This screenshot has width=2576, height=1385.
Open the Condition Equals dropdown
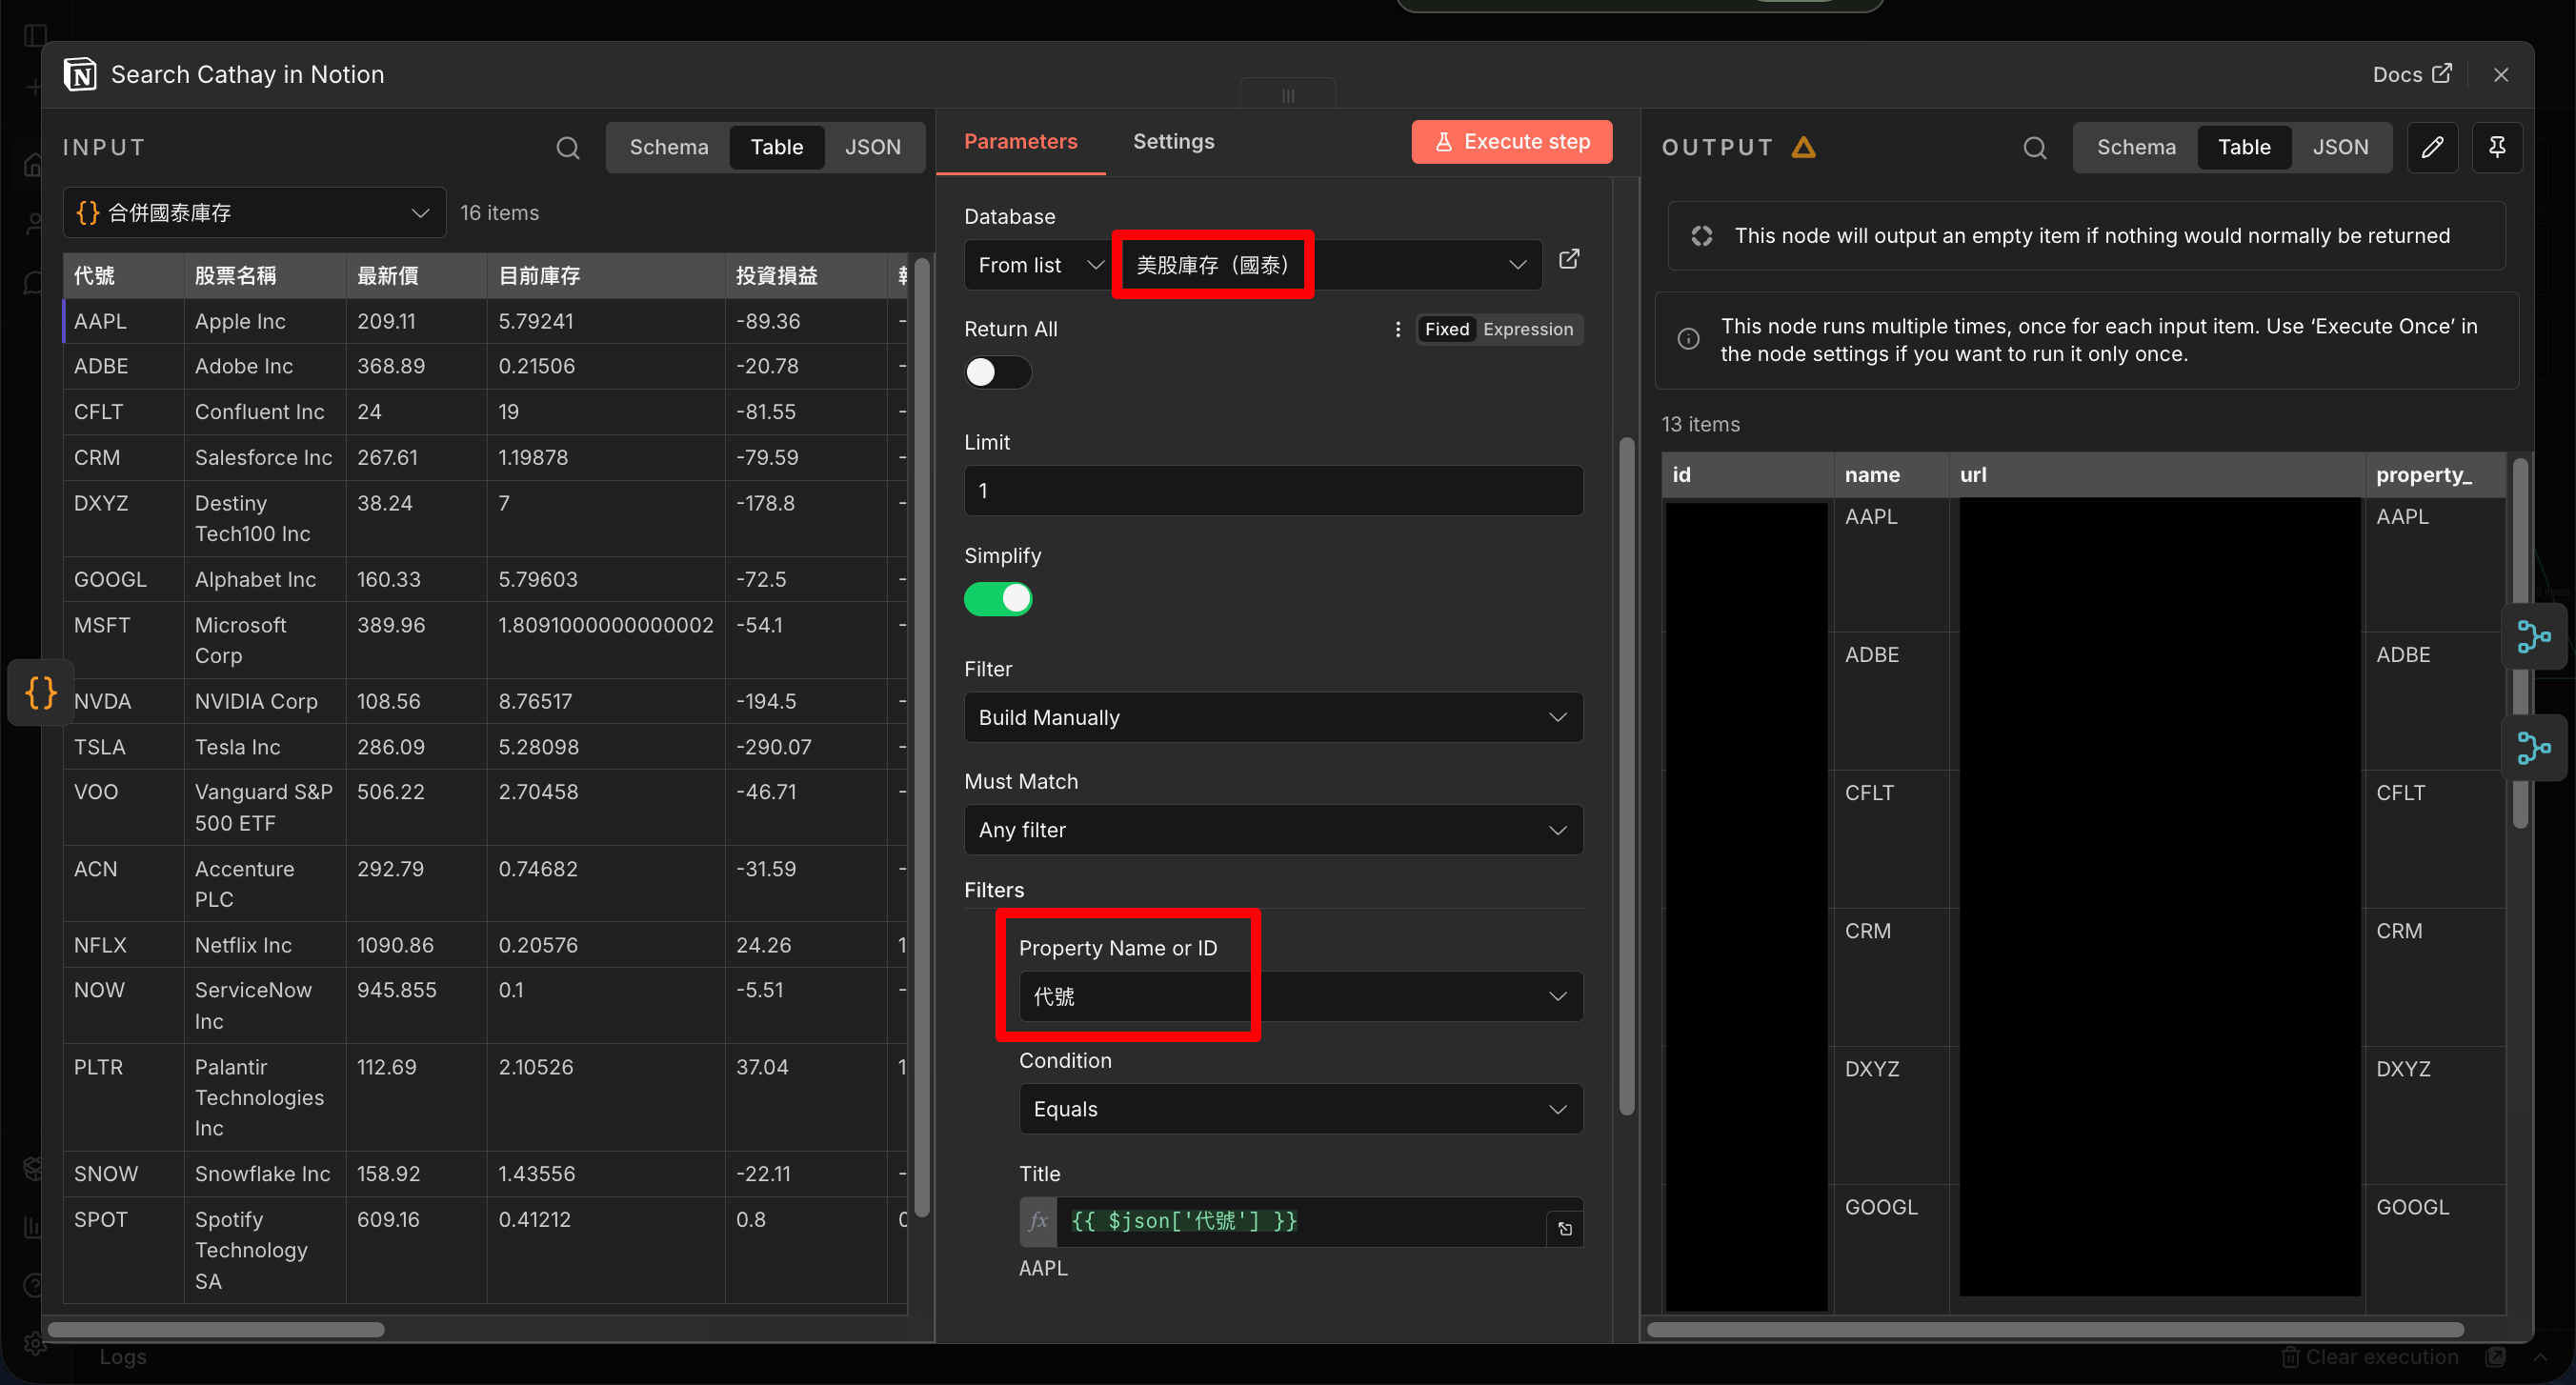(x=1300, y=1109)
